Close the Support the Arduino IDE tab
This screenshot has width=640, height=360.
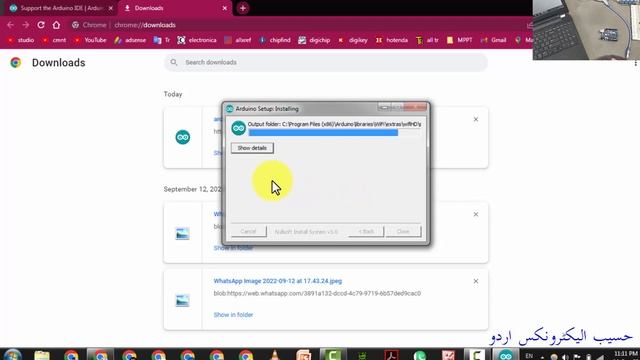pyautogui.click(x=111, y=8)
